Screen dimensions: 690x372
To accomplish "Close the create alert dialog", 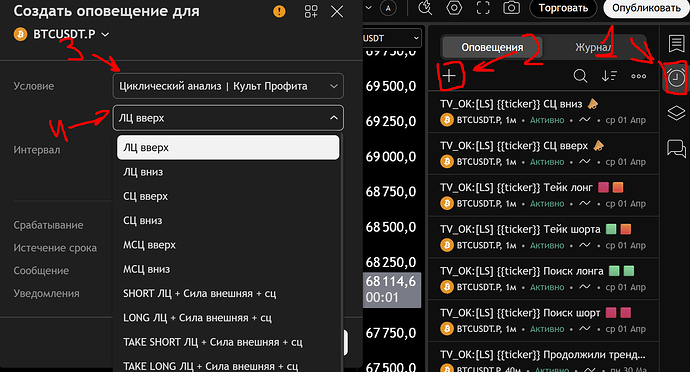I will [337, 11].
